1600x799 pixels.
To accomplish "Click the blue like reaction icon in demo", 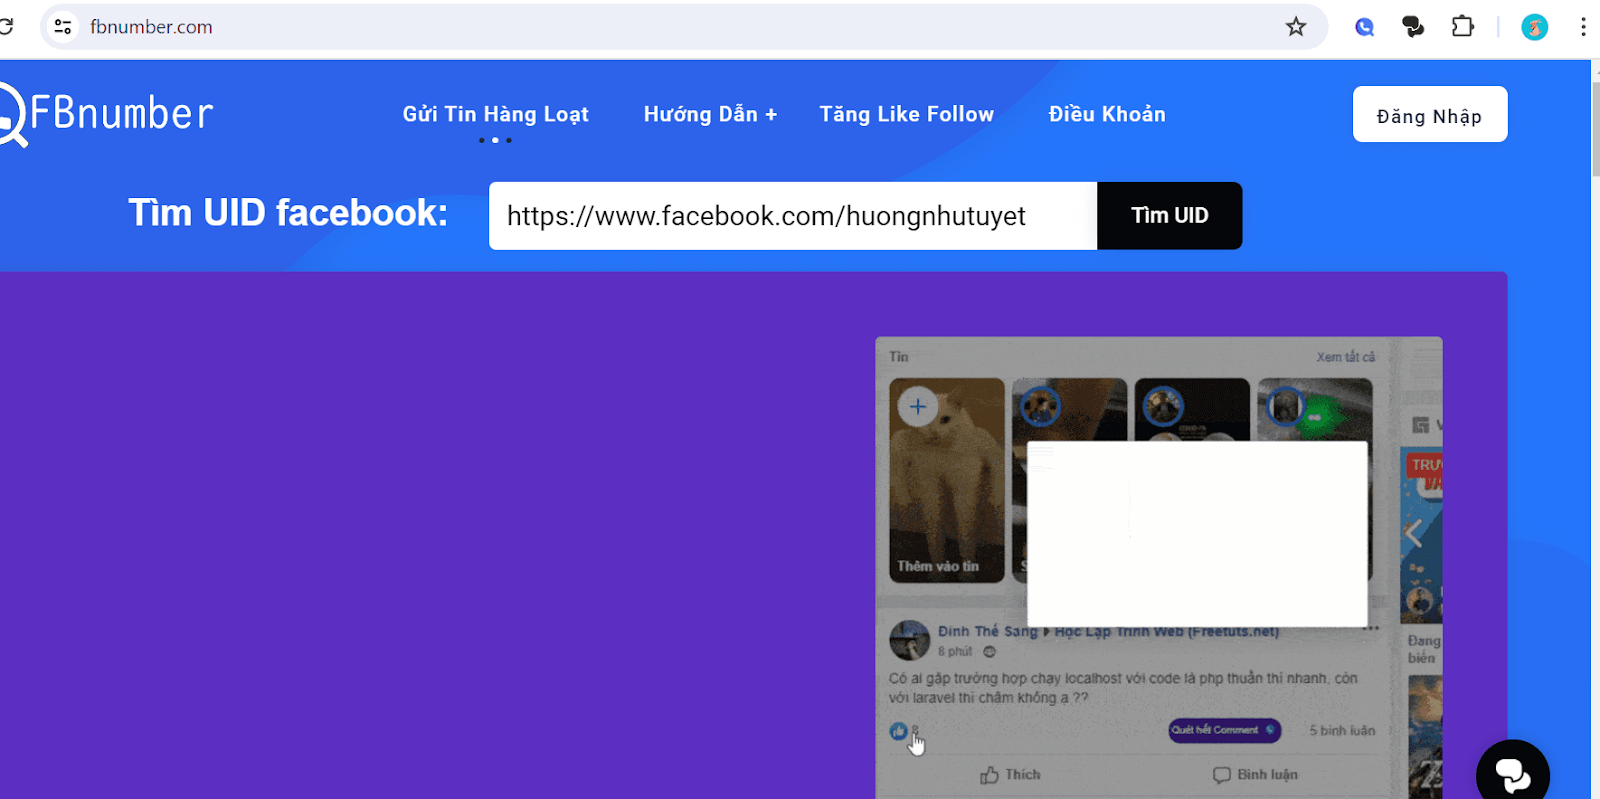I will [898, 731].
